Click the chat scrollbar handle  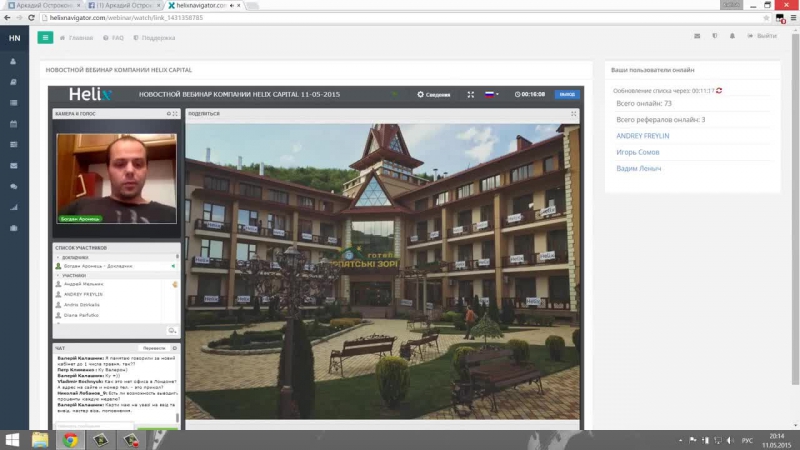178,417
